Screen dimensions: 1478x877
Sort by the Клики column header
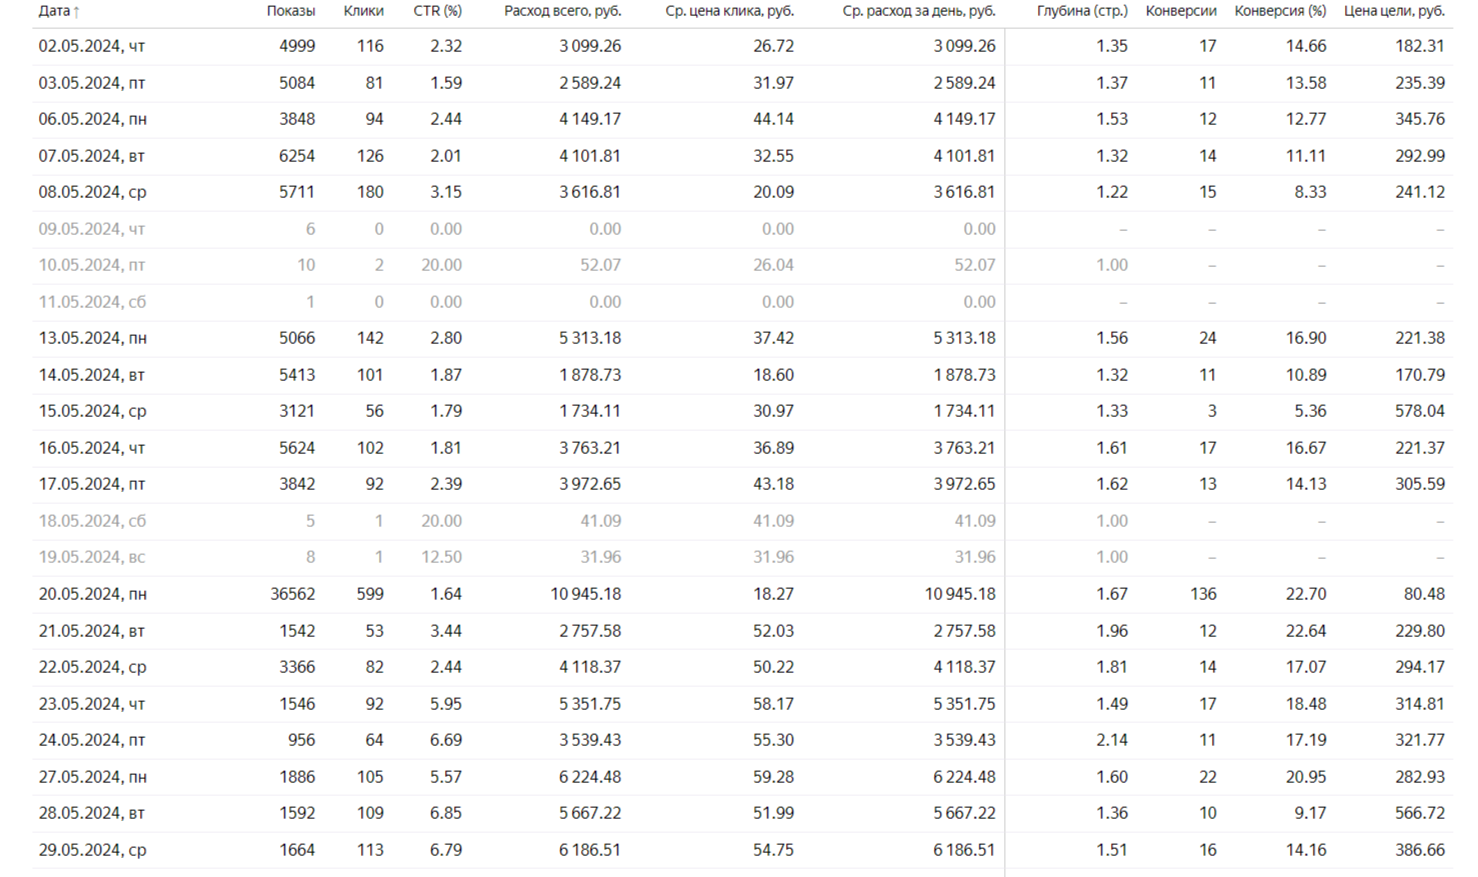pos(363,11)
